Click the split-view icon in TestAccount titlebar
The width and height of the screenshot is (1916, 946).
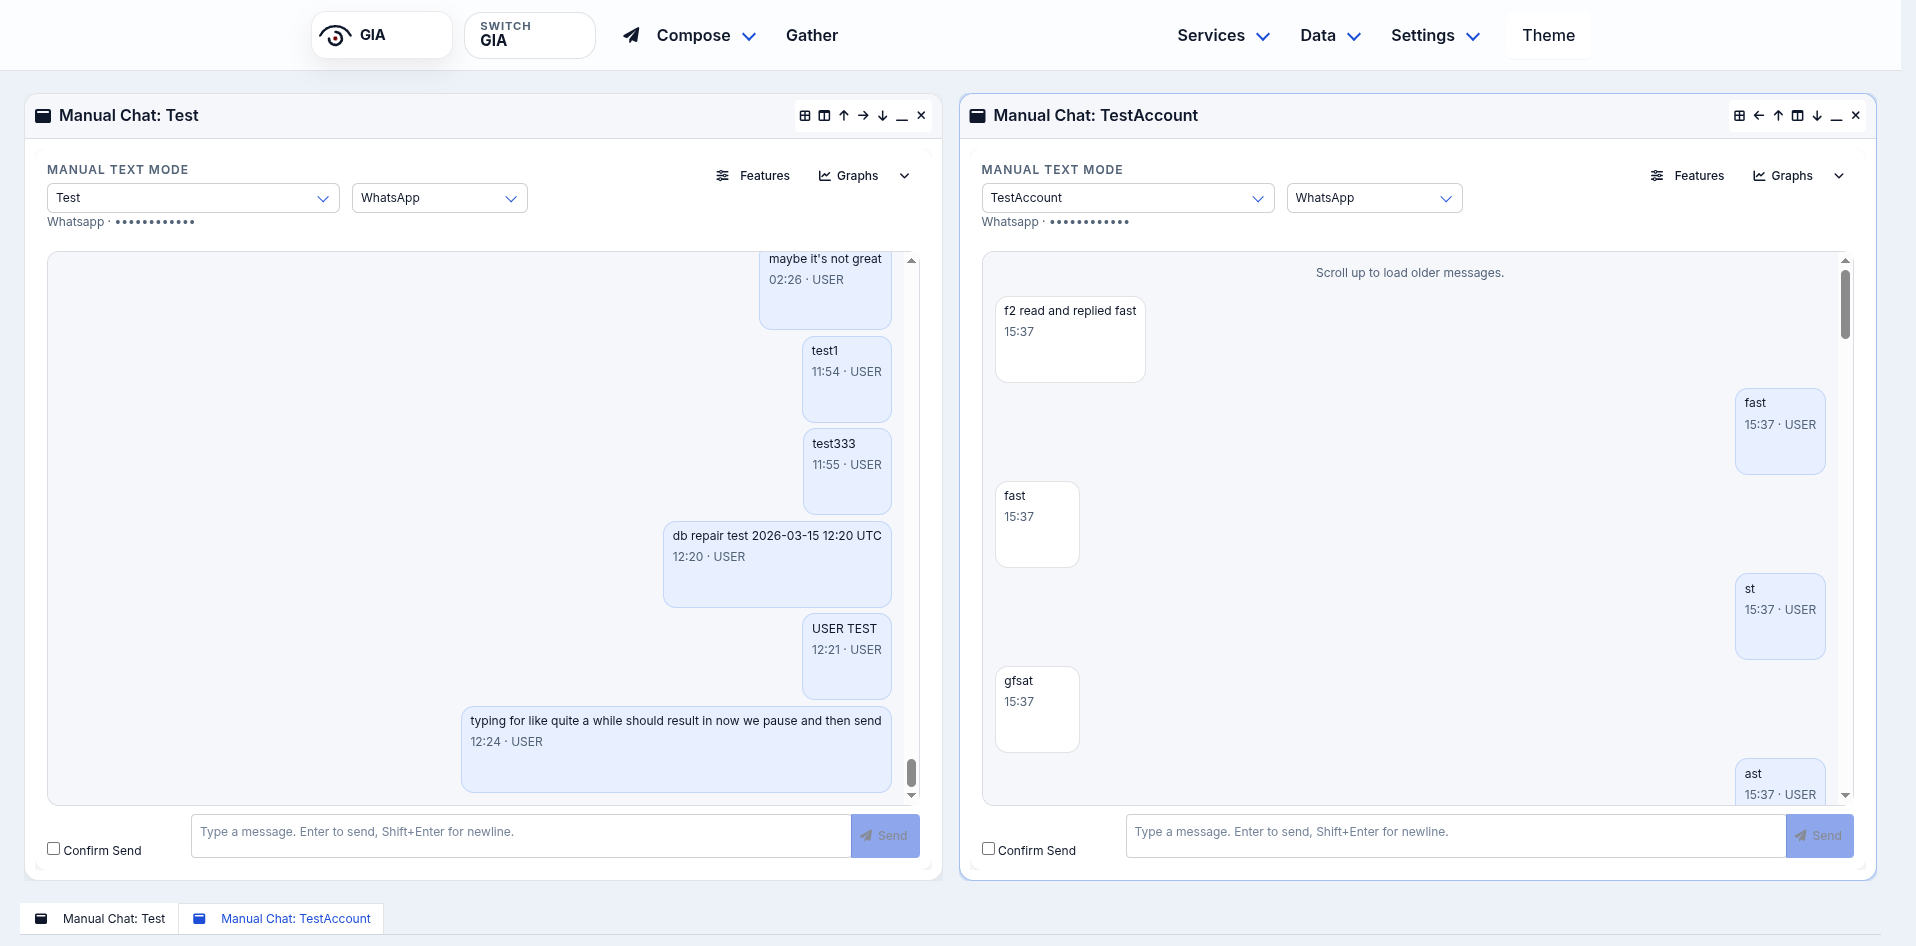point(1797,116)
